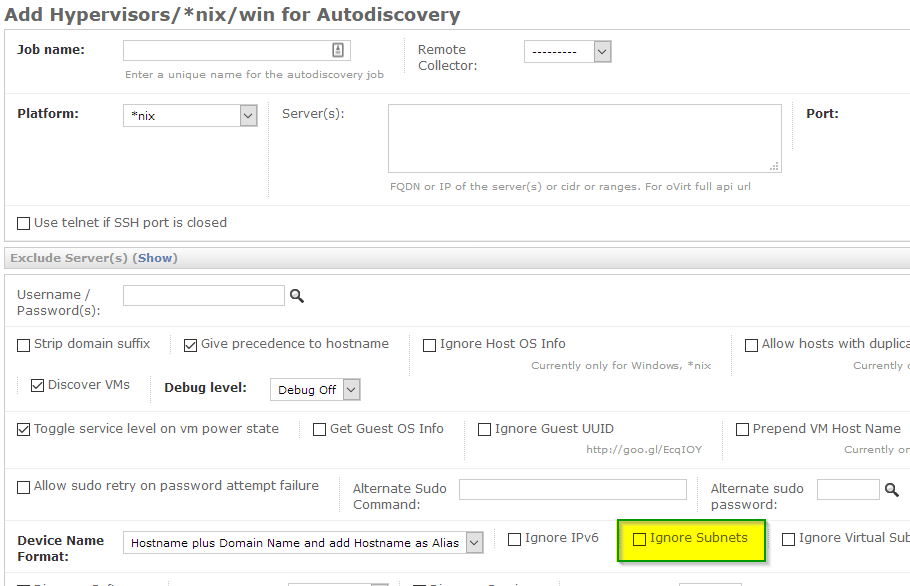910x586 pixels.
Task: Disable Discover VMs
Action: tap(37, 386)
